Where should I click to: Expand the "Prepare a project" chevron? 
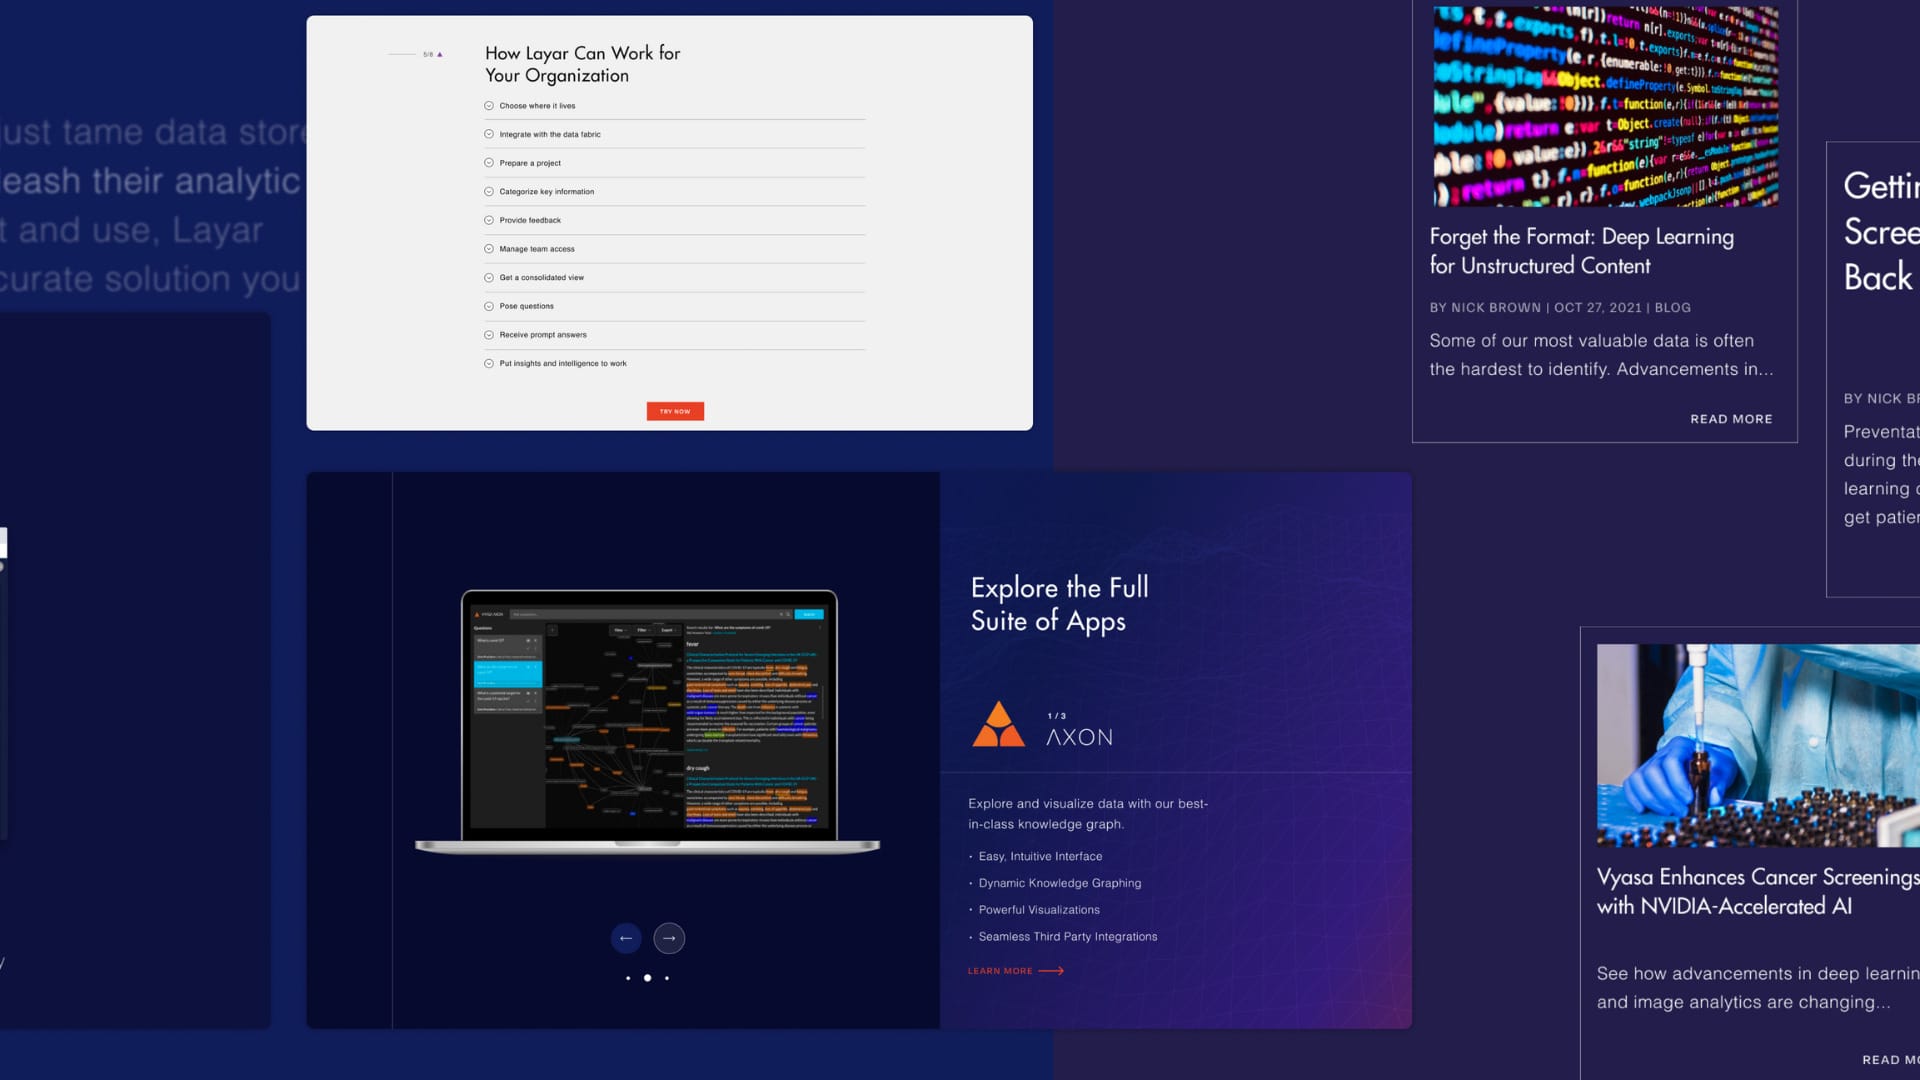click(489, 163)
